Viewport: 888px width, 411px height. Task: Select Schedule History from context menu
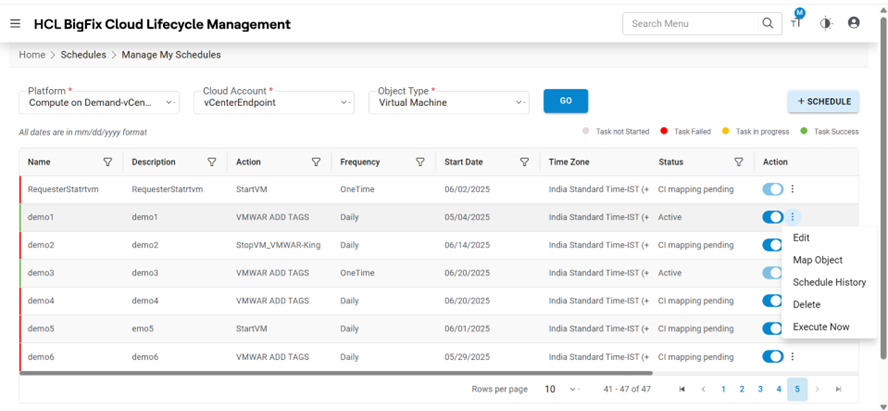click(x=829, y=282)
